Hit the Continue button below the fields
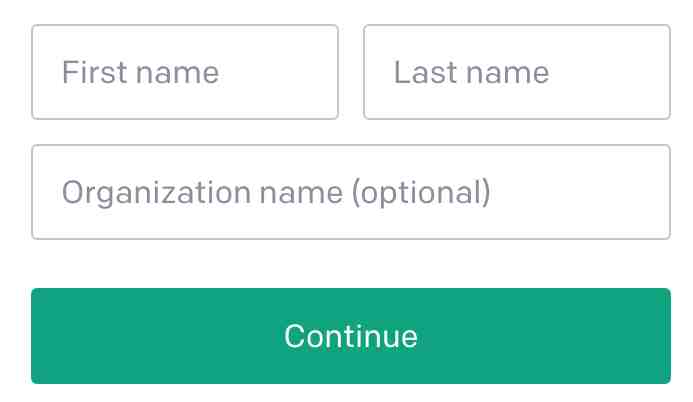 click(x=350, y=336)
